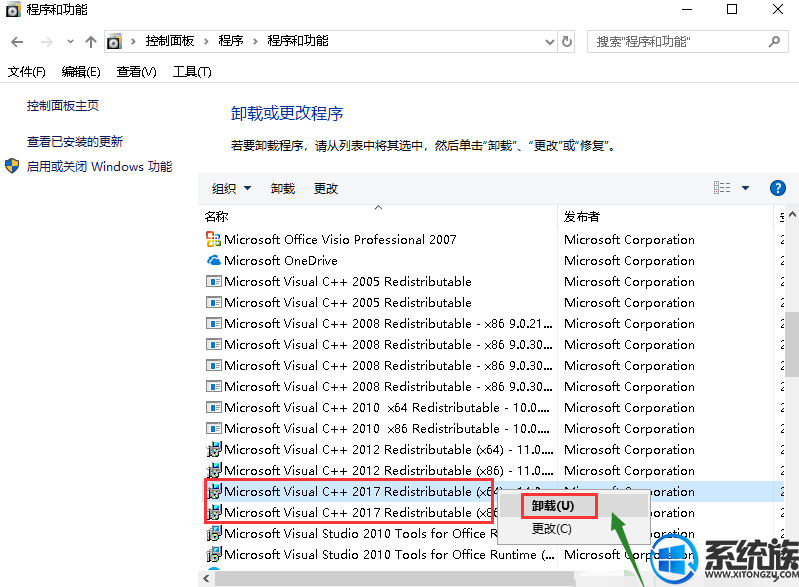This screenshot has height=587, width=799.
Task: Change the view layout icon
Action: [722, 188]
